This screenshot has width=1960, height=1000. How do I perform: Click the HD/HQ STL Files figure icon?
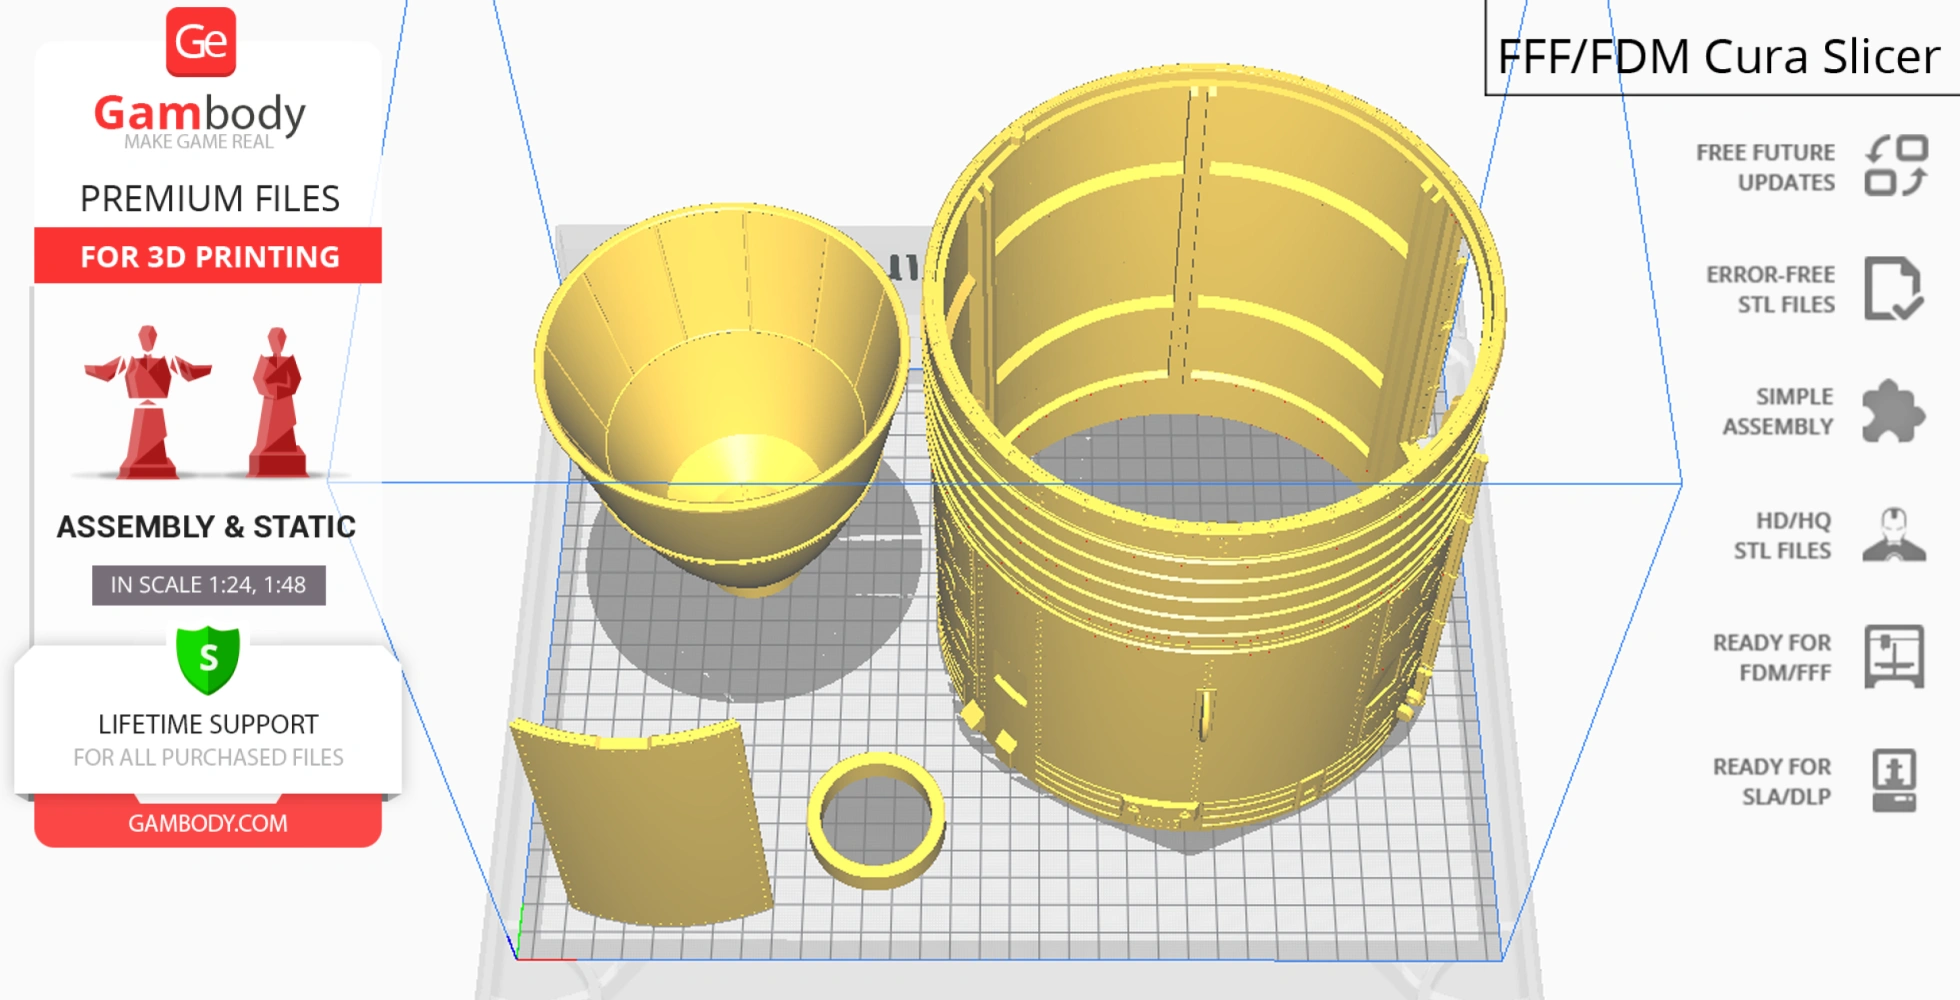(x=1893, y=534)
